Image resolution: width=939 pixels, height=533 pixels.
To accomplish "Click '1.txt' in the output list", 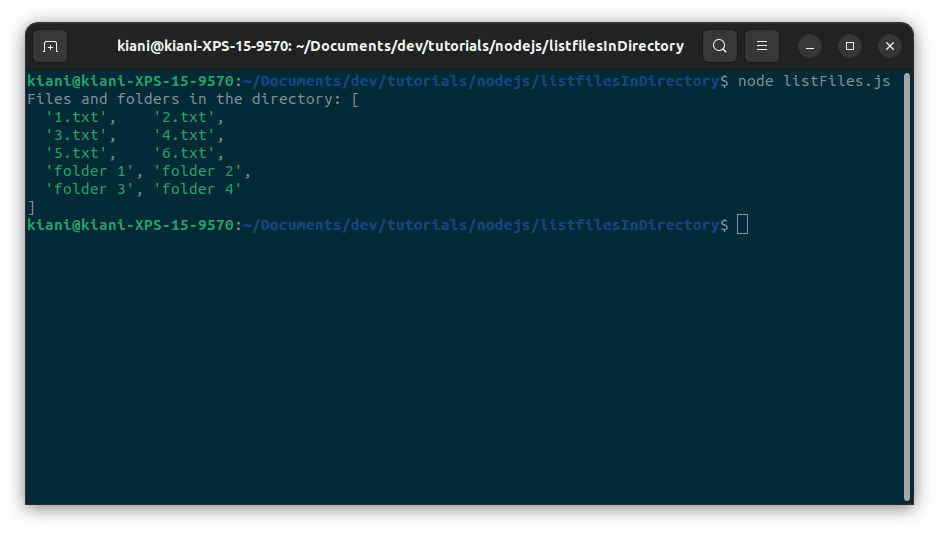I will pos(76,117).
